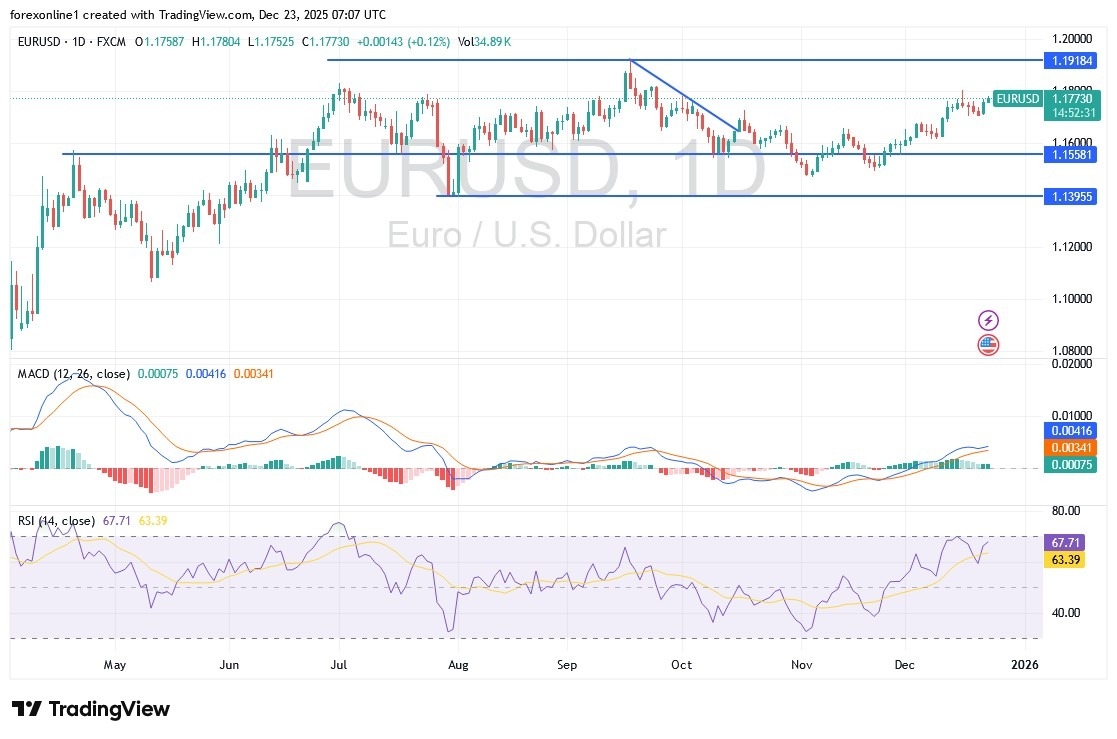Select the FXCM broker label
Screen dimensions: 1117x739
click(x=113, y=42)
